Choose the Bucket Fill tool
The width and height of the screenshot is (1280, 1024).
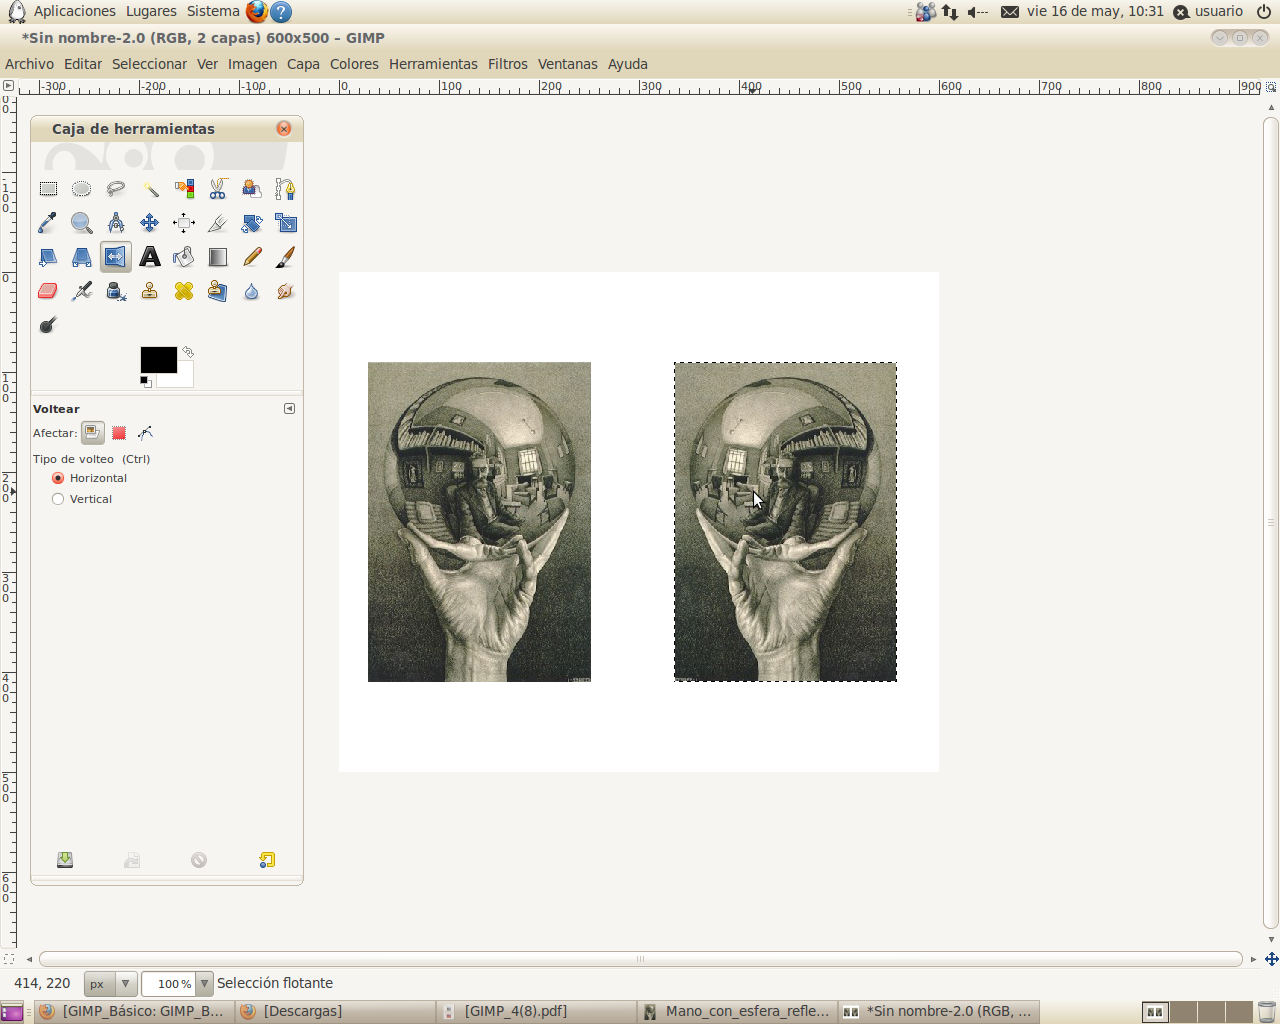tap(183, 257)
